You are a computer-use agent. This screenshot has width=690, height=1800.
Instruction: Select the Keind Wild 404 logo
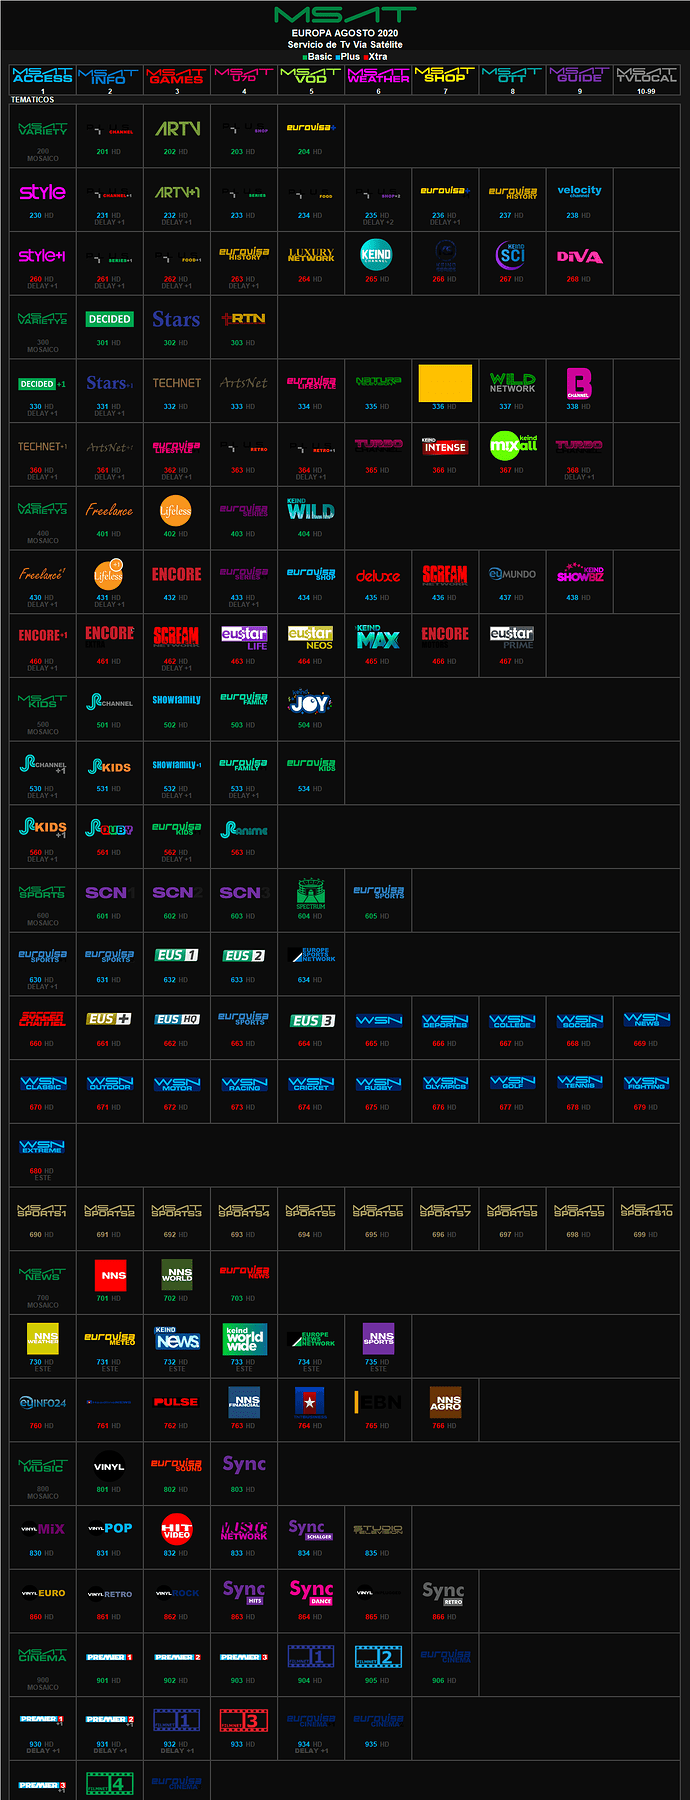pos(311,509)
